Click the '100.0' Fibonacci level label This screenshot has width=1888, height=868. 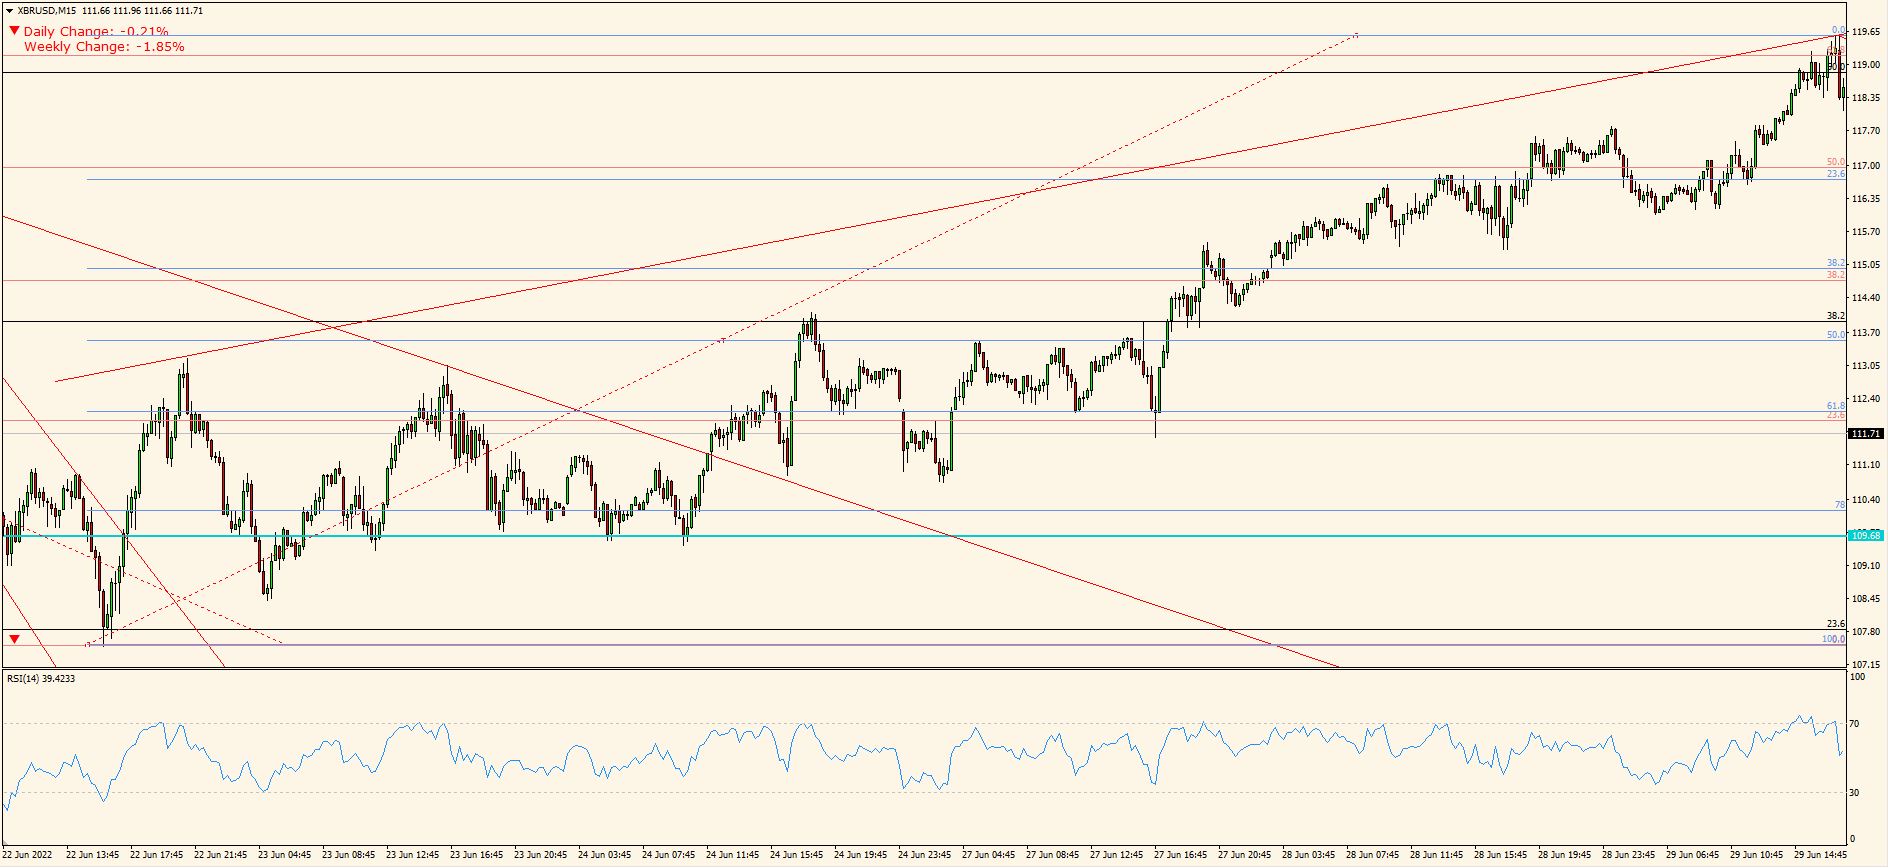[x=1833, y=639]
